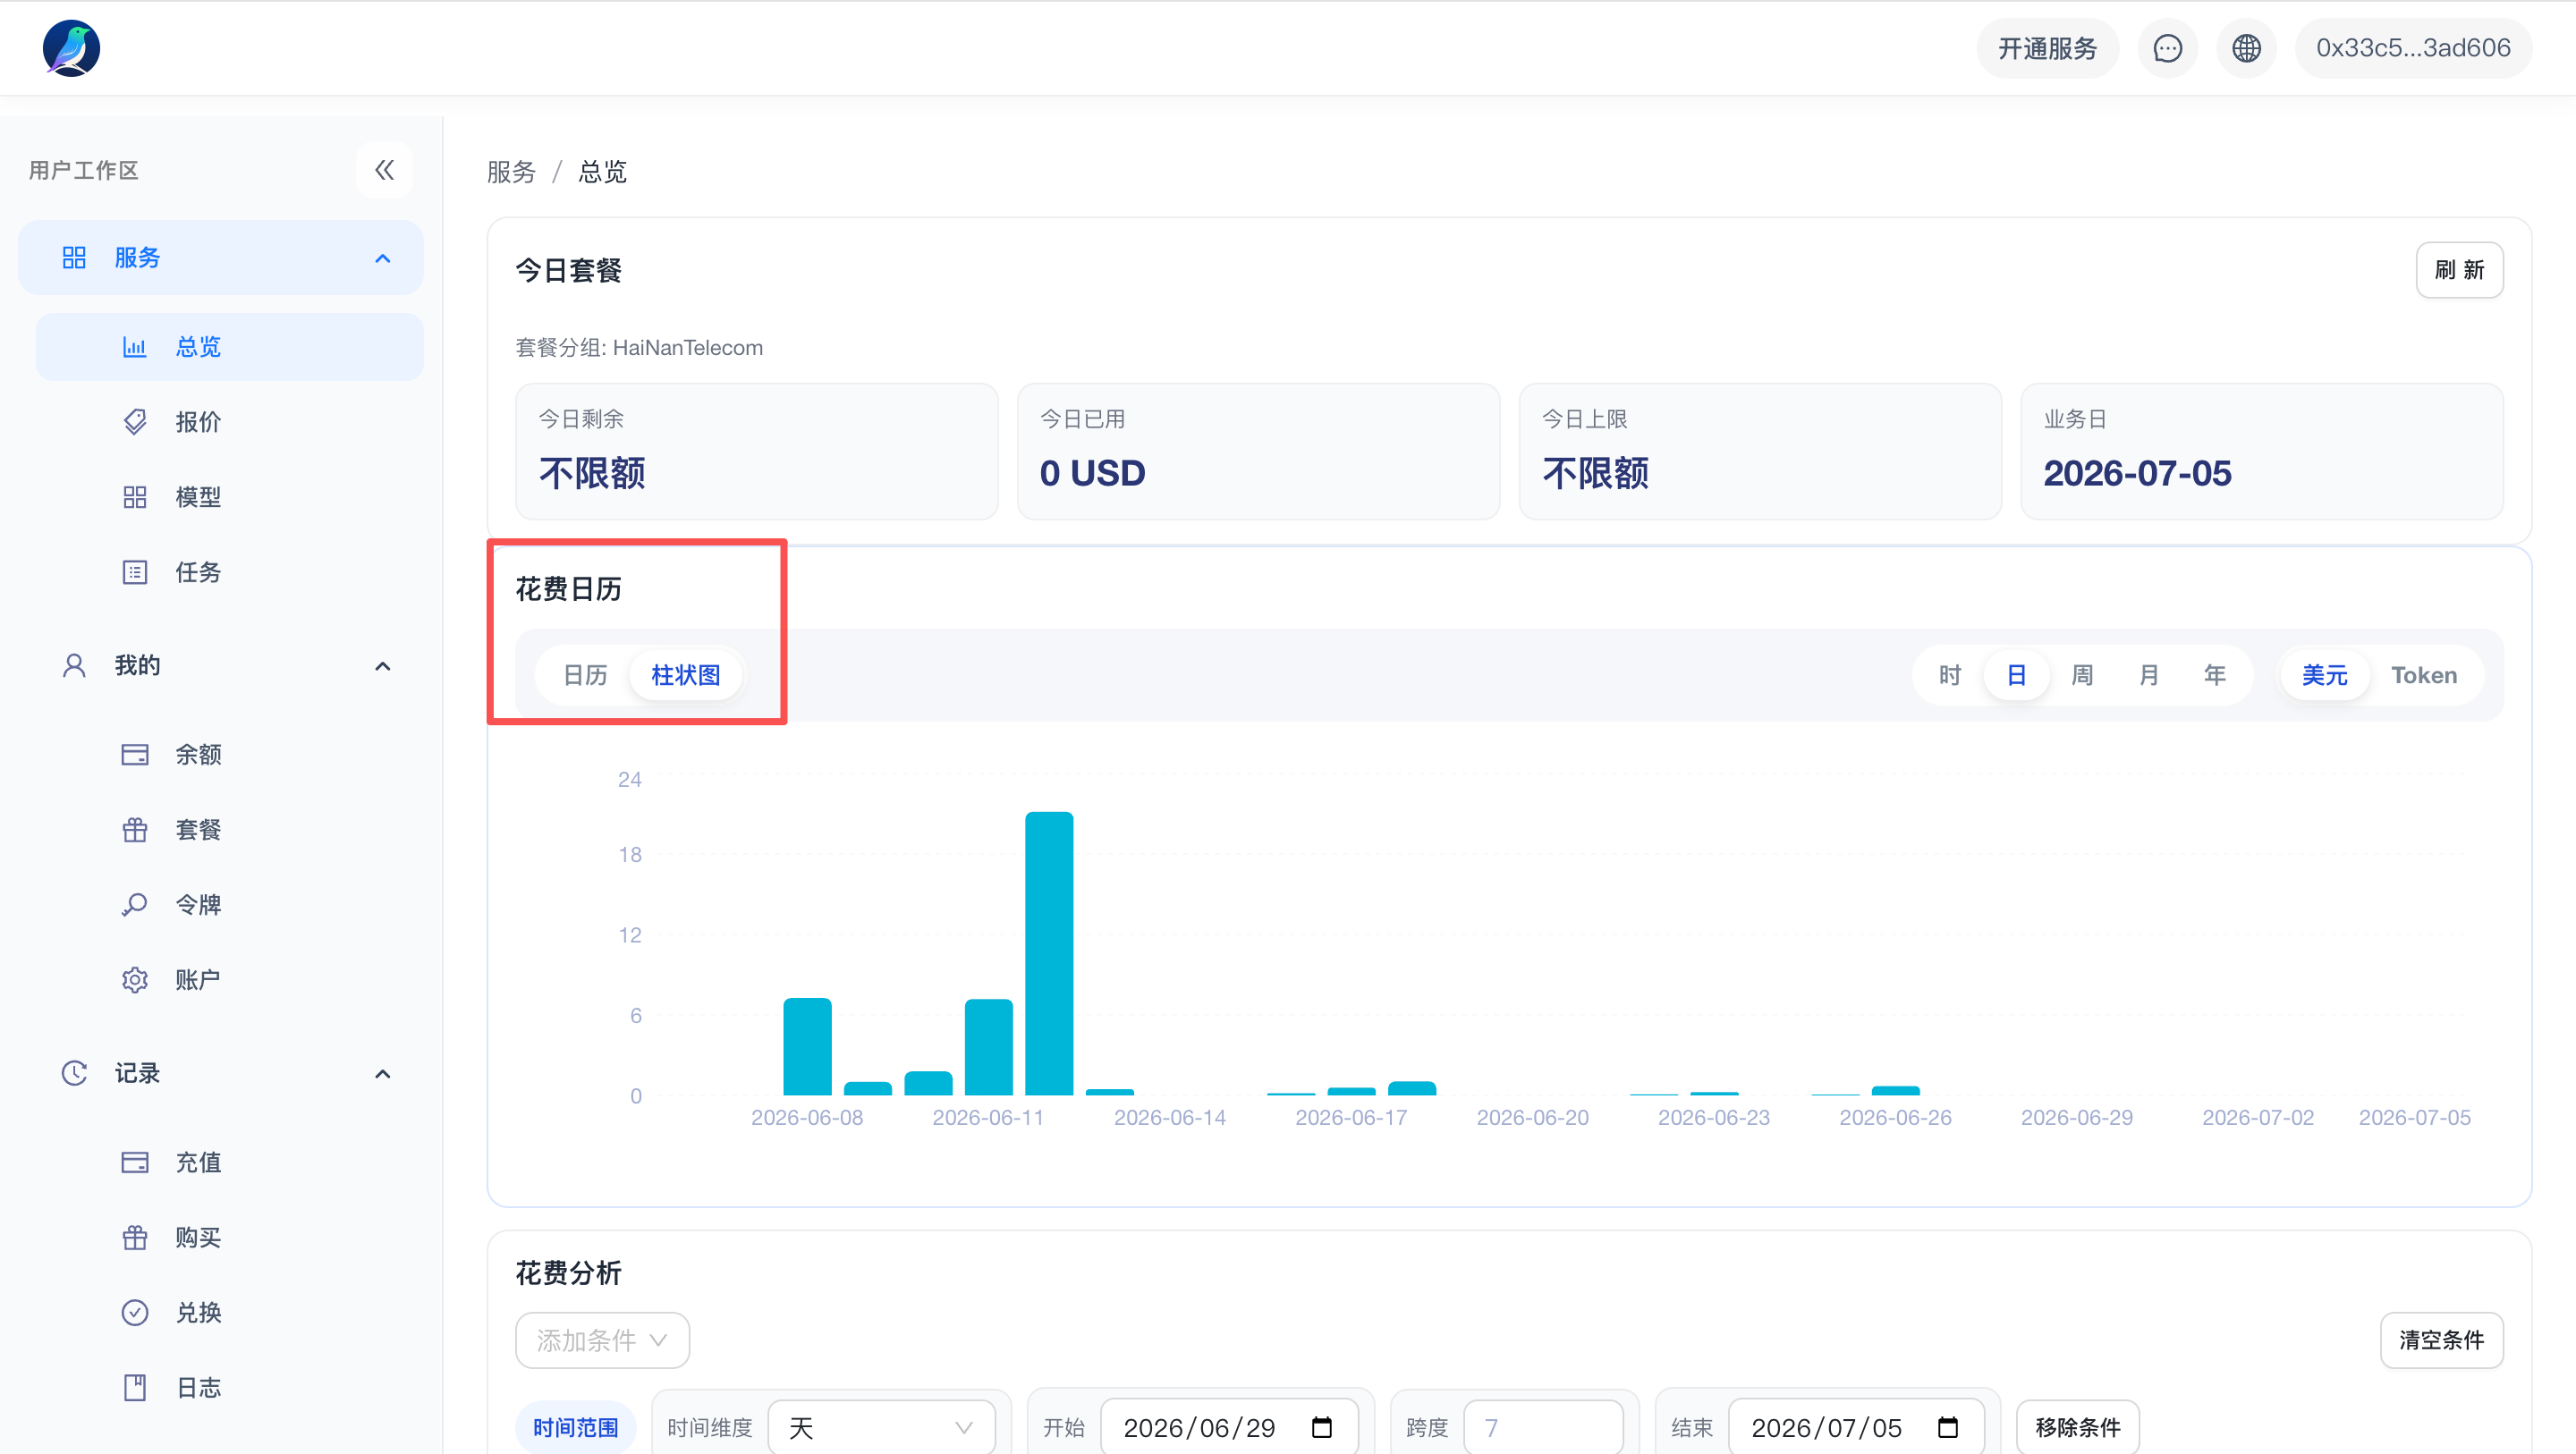
Task: Select 周 granularity option
Action: (x=2082, y=675)
